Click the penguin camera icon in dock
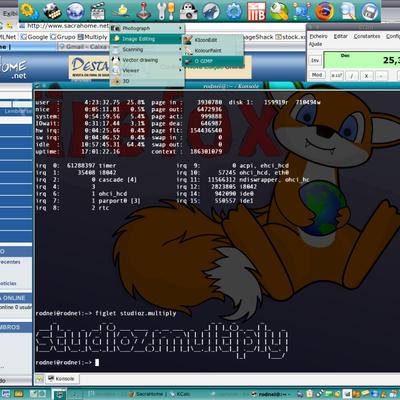Viewport: 400px width, 400px height. click(x=189, y=11)
